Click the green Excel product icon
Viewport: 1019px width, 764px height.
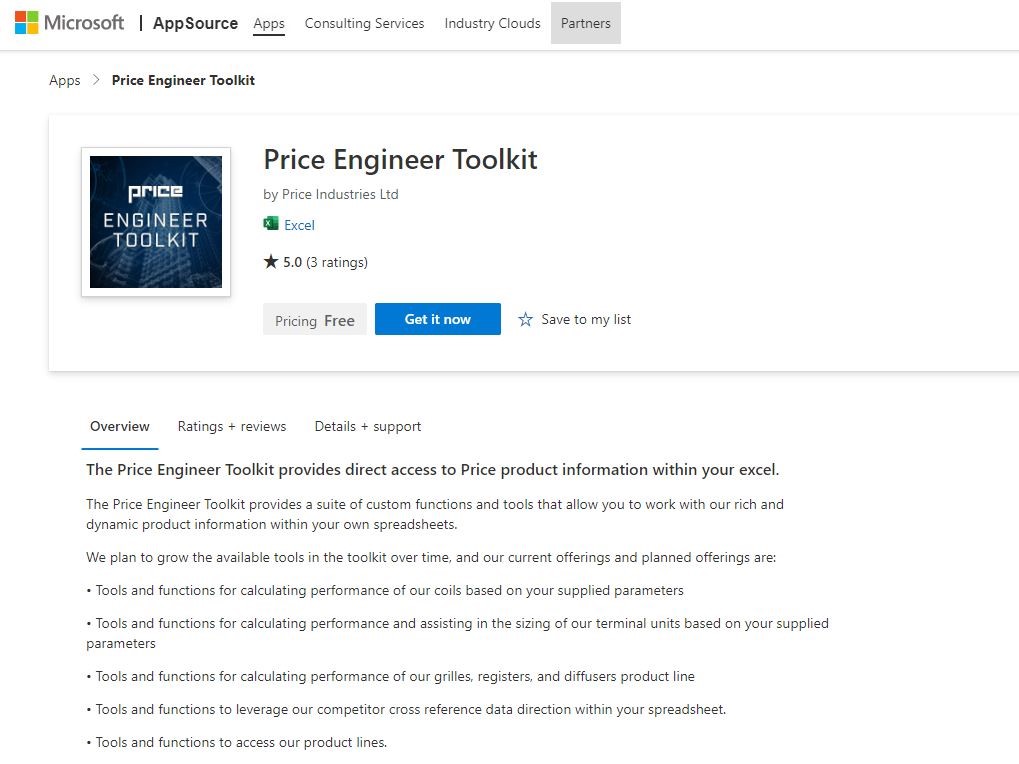pos(271,224)
